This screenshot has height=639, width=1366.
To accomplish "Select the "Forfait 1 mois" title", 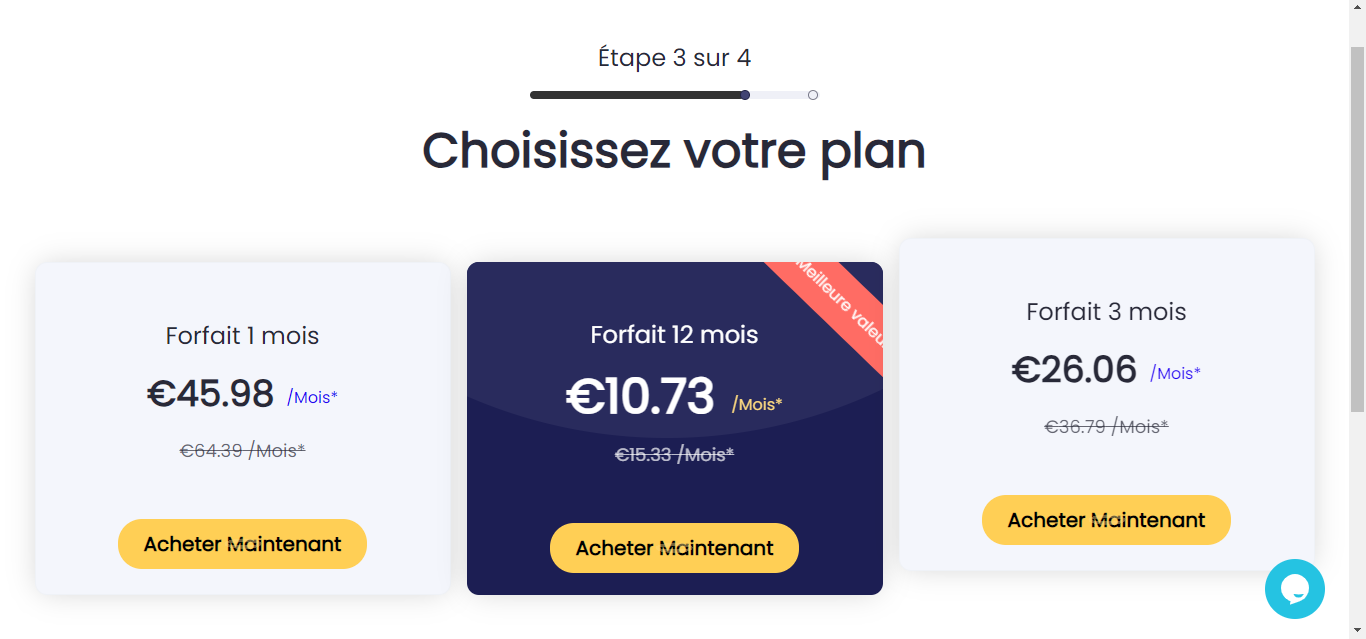I will (x=242, y=335).
